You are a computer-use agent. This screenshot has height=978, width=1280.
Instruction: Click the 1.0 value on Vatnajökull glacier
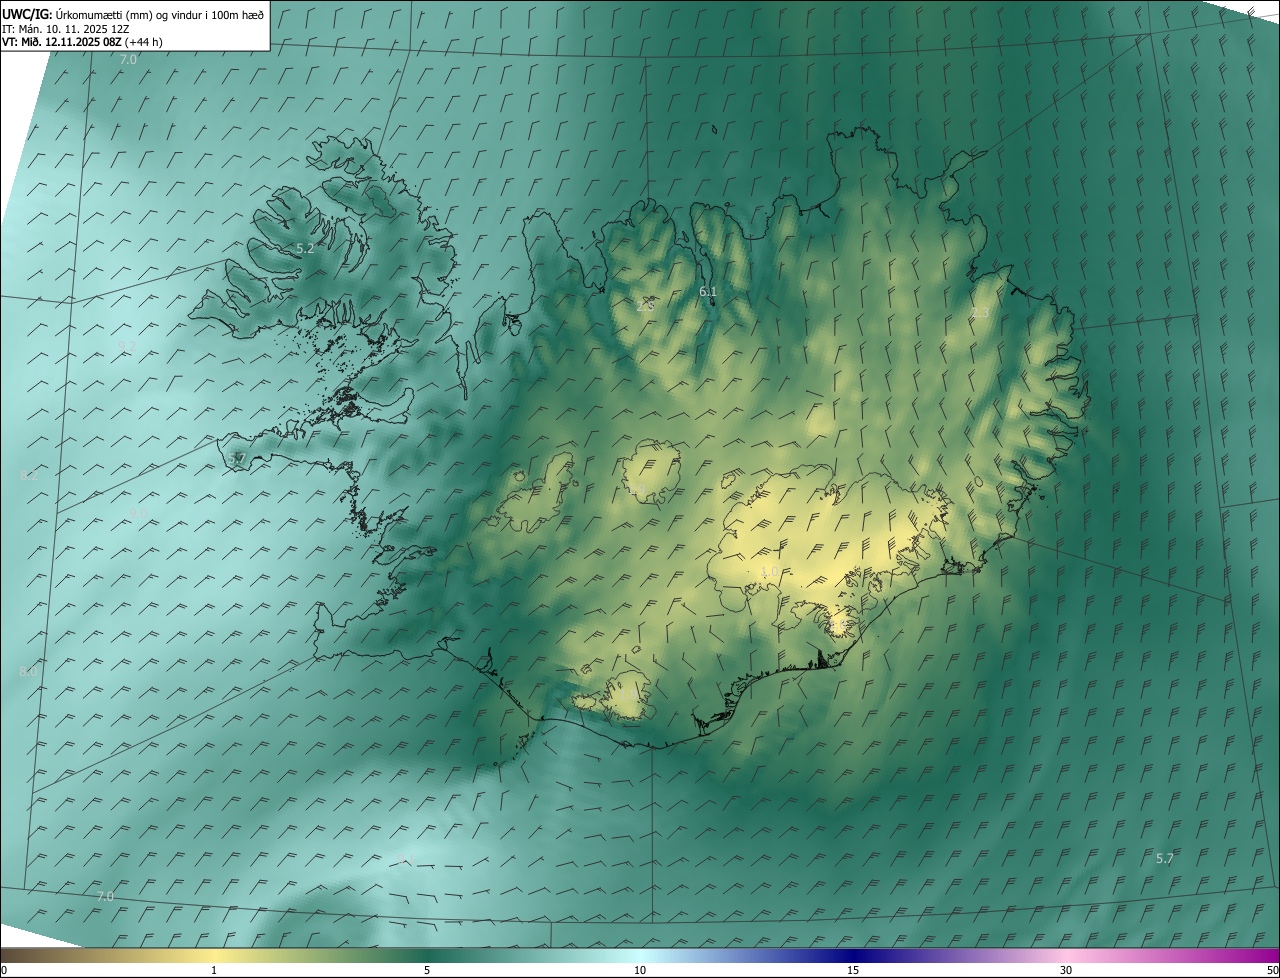point(769,571)
